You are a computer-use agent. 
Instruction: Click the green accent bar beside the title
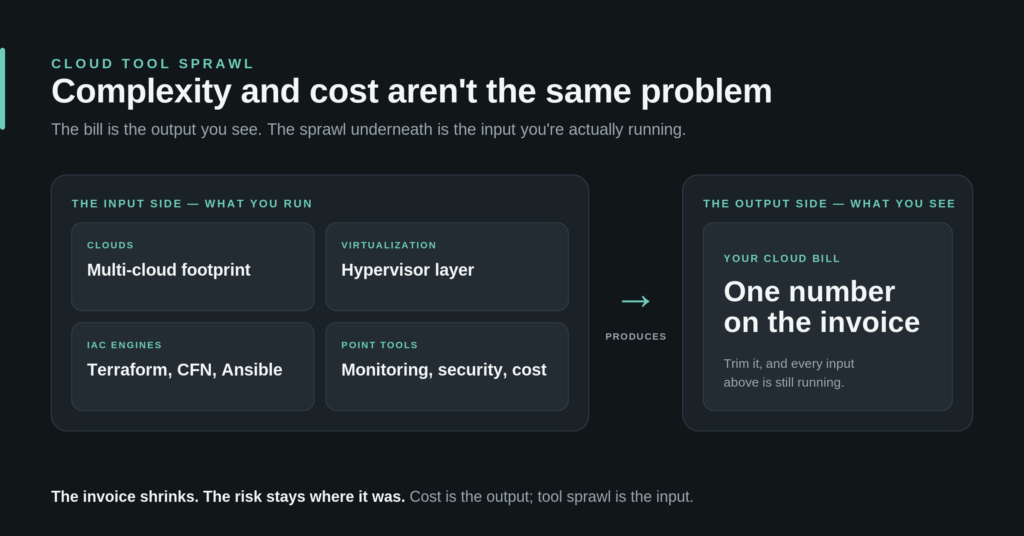pyautogui.click(x=3, y=89)
